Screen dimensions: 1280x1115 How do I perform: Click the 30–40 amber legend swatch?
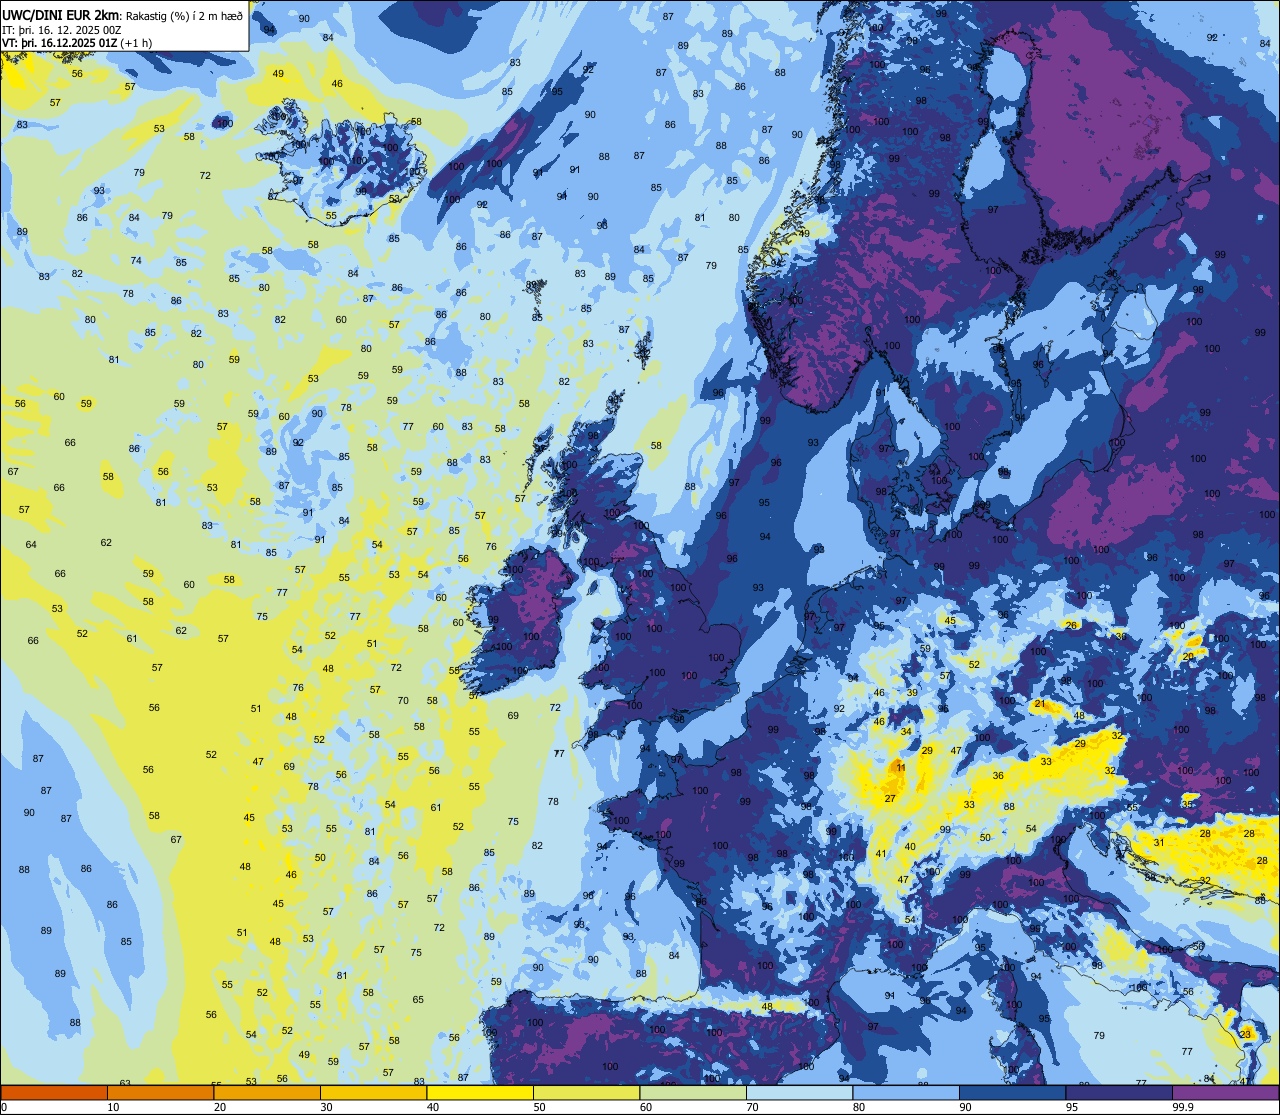coord(373,1092)
